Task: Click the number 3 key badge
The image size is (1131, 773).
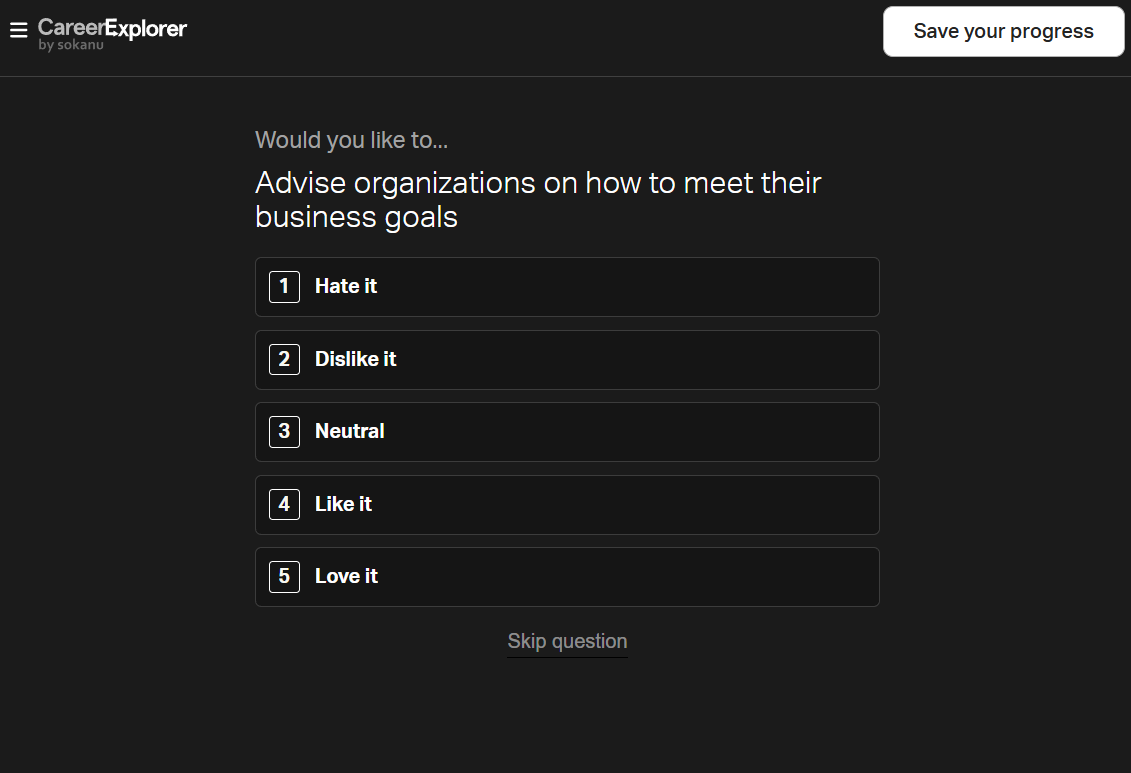Action: click(x=284, y=432)
